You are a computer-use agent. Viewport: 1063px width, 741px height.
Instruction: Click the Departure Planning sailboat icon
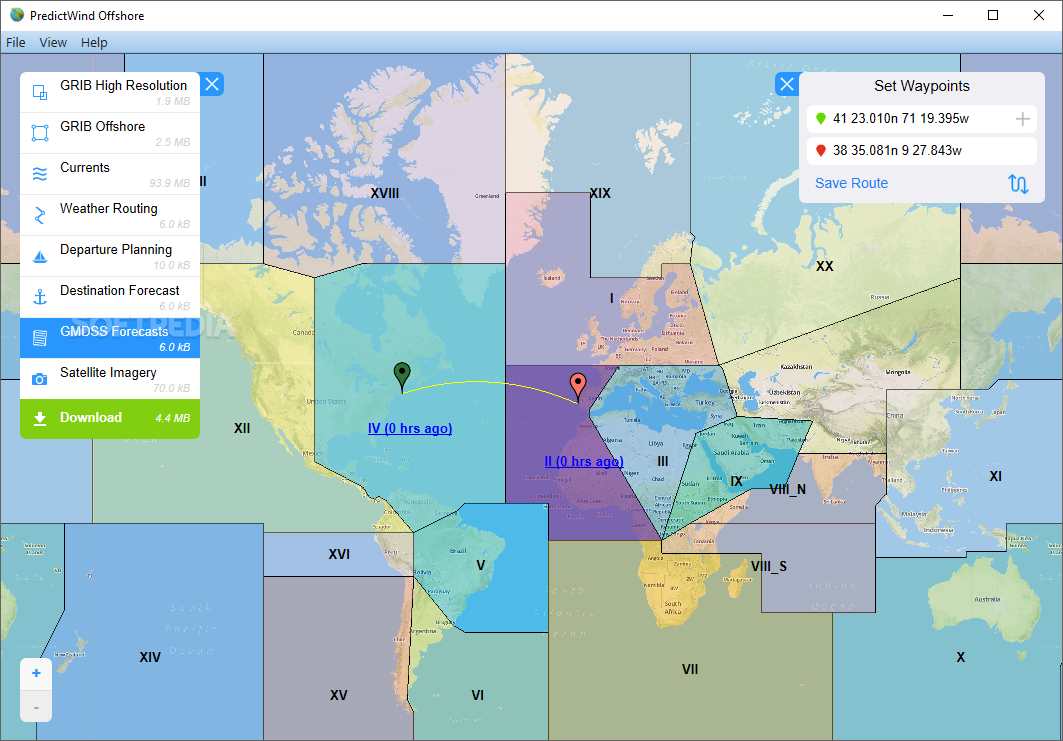coord(40,256)
